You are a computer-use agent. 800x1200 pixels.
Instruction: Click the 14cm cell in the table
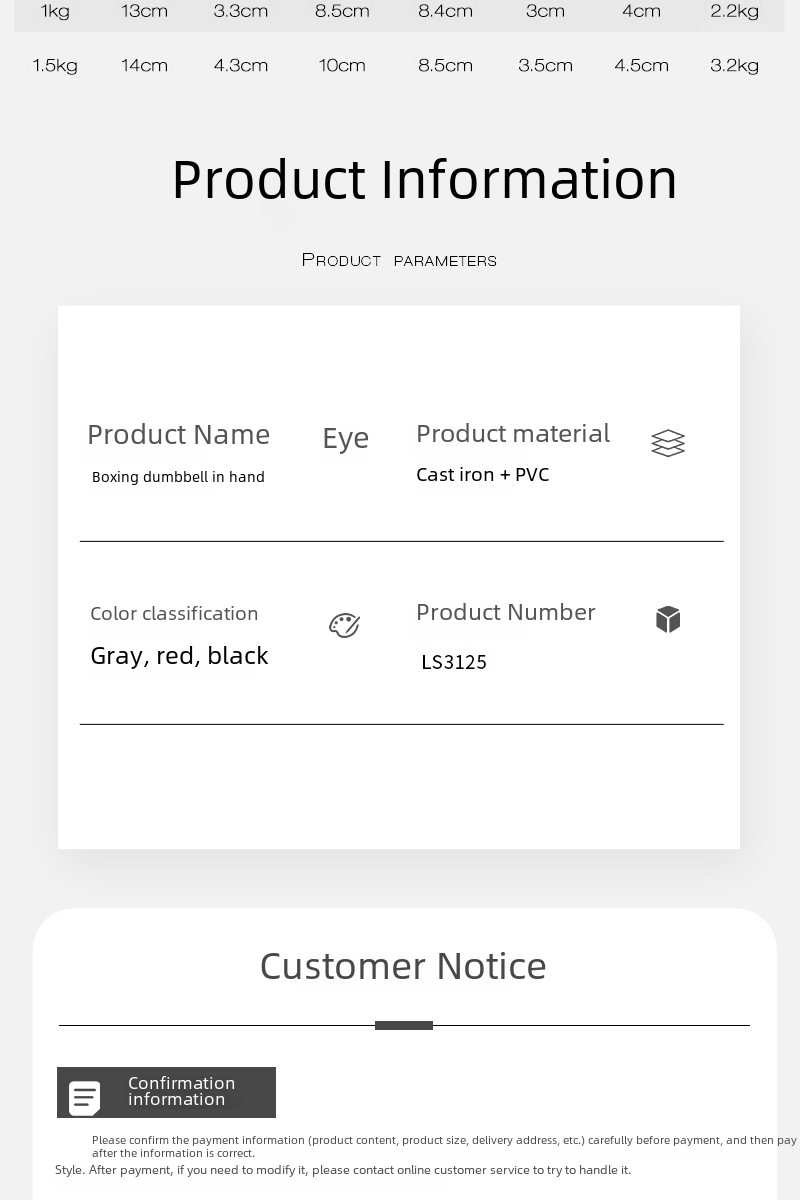145,66
